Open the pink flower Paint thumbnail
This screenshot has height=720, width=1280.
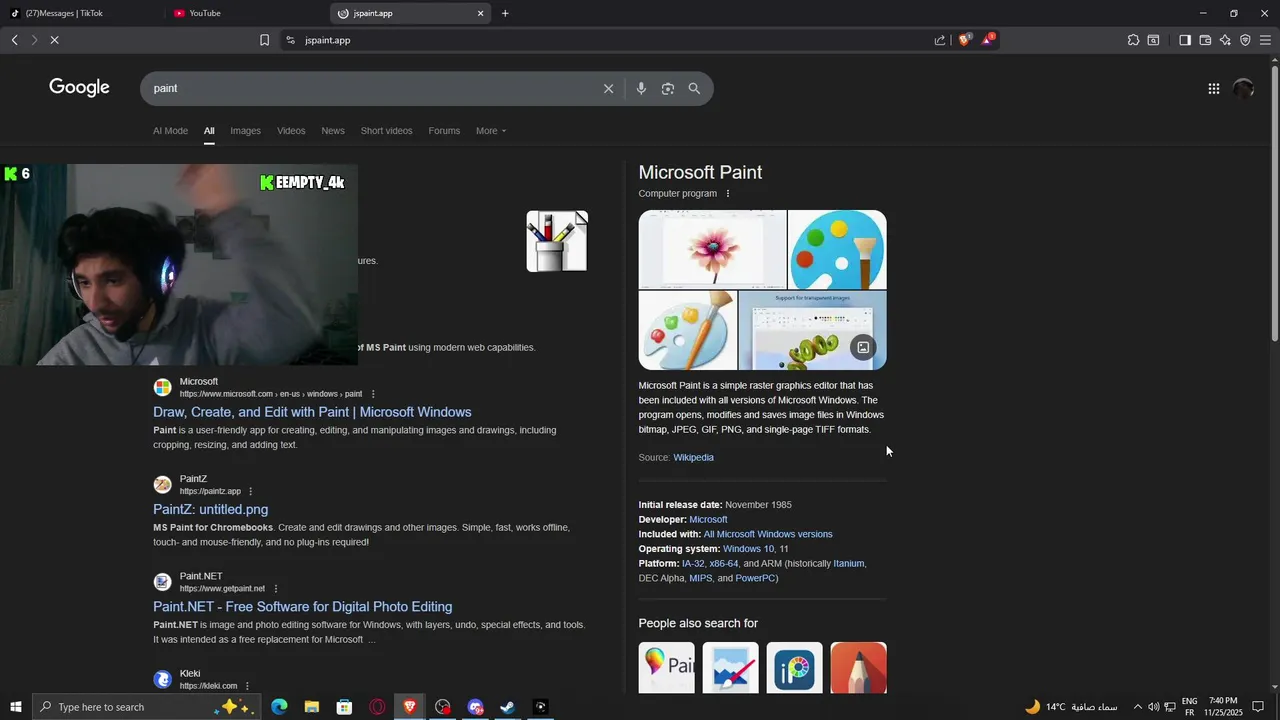712,249
